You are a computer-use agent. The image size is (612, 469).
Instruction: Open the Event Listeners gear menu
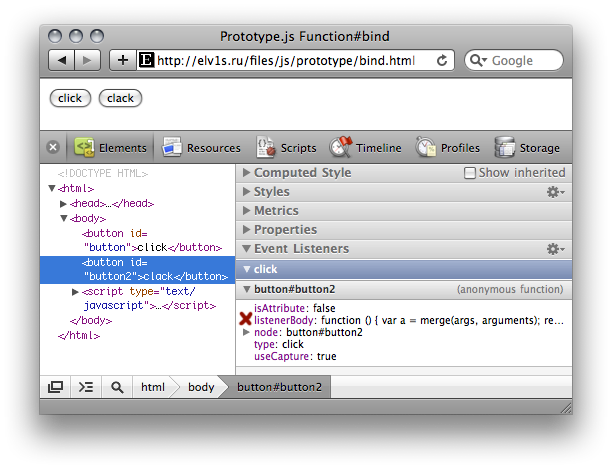click(x=555, y=249)
